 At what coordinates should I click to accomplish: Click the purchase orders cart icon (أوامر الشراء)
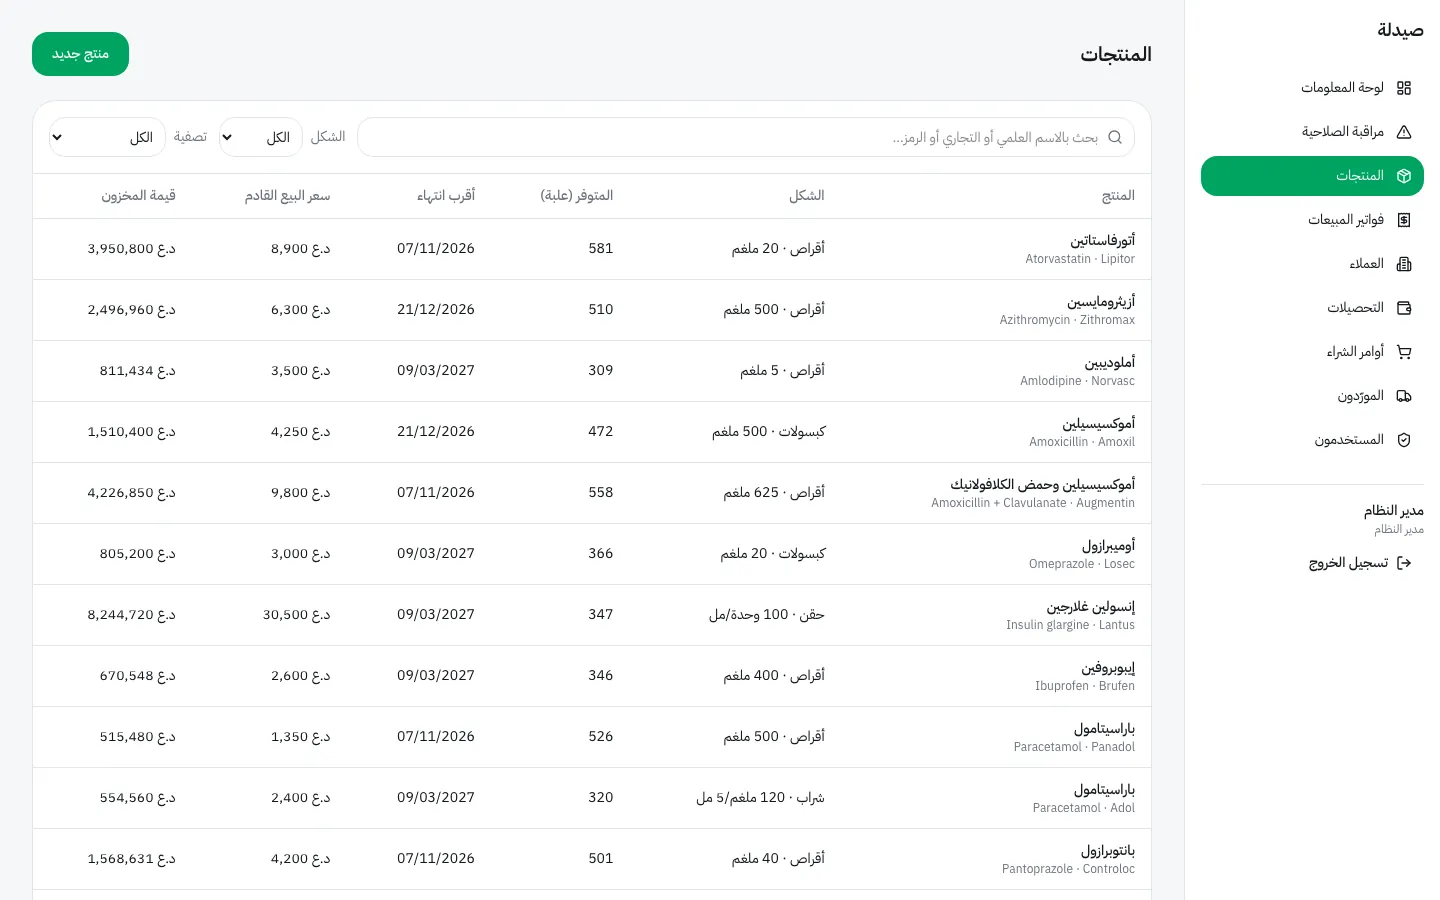click(x=1404, y=352)
